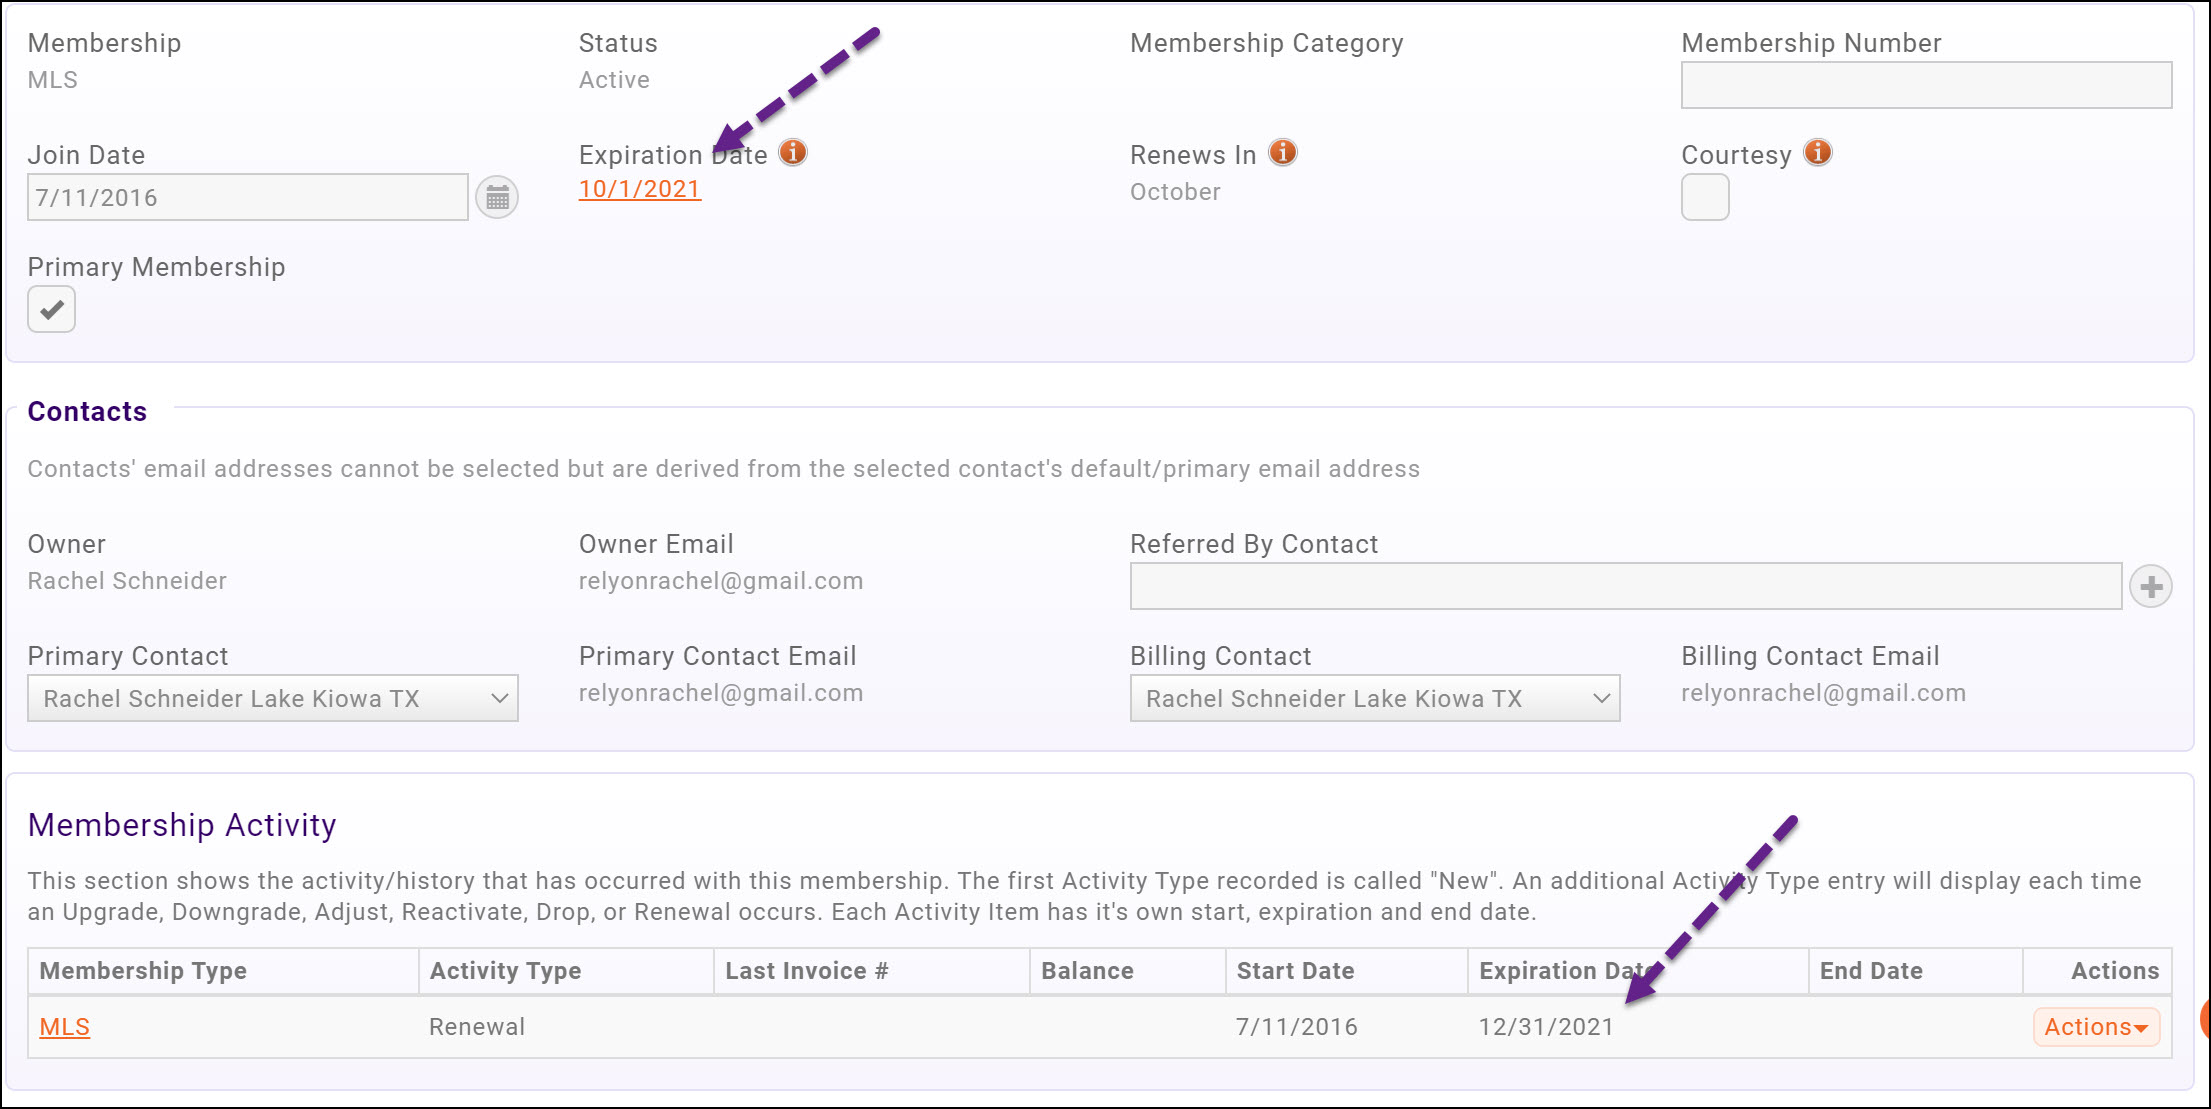Click the Activity Type column header

point(505,971)
